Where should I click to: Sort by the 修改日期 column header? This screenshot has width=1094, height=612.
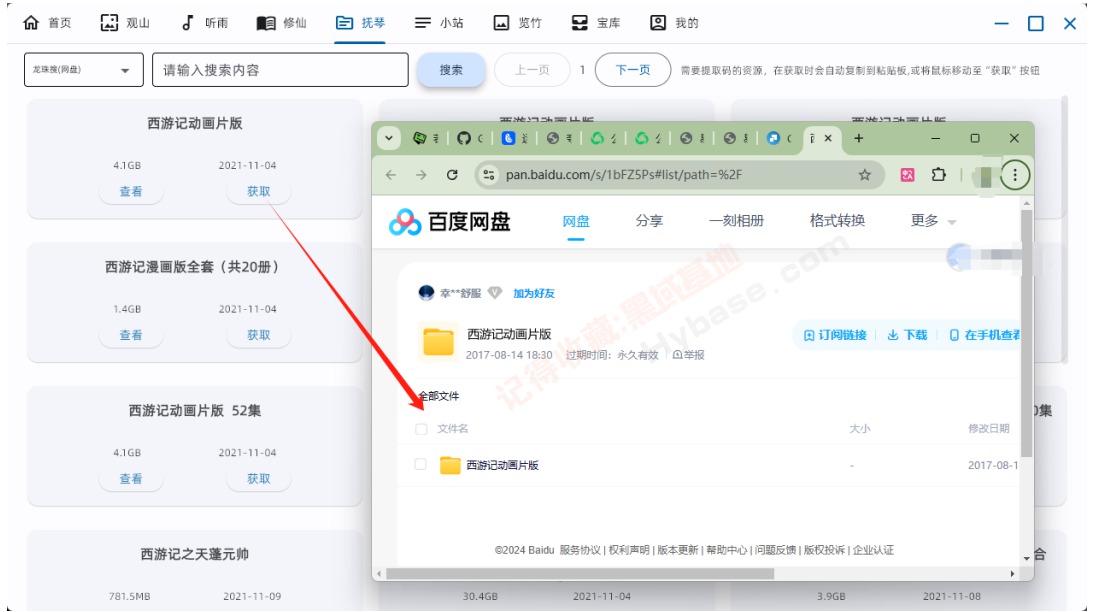point(989,428)
